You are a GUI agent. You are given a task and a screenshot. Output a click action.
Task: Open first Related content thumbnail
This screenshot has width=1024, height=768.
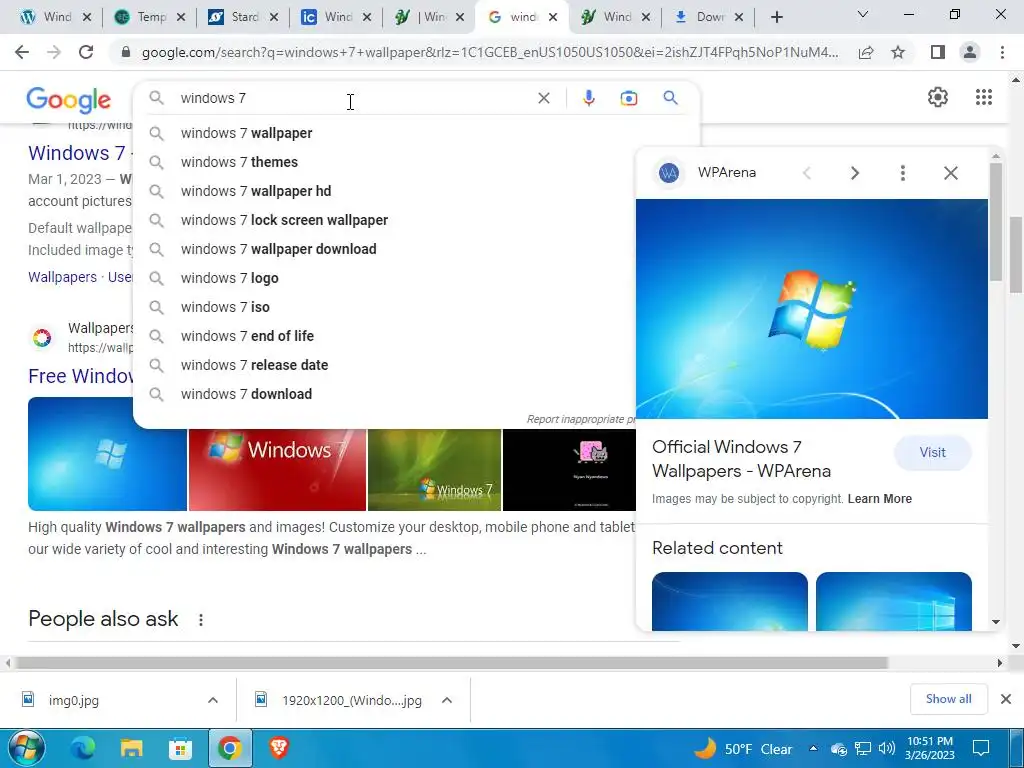pos(729,601)
